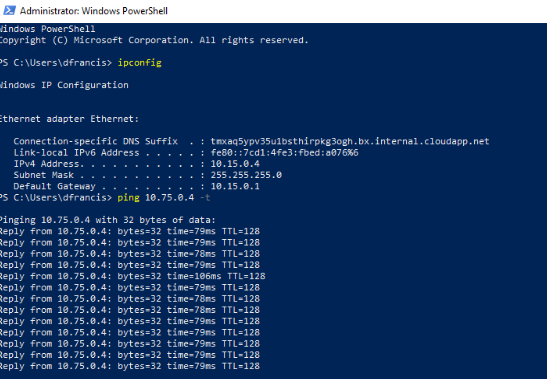
Task: Click the Ethernet adapter Ethernet heading
Action: [69, 119]
